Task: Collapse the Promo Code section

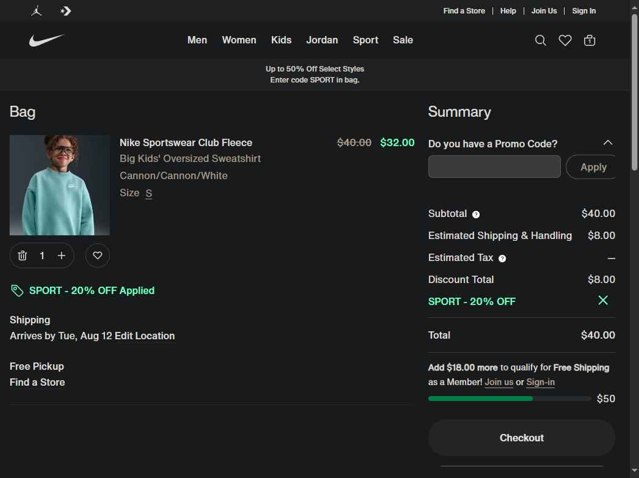Action: (608, 143)
